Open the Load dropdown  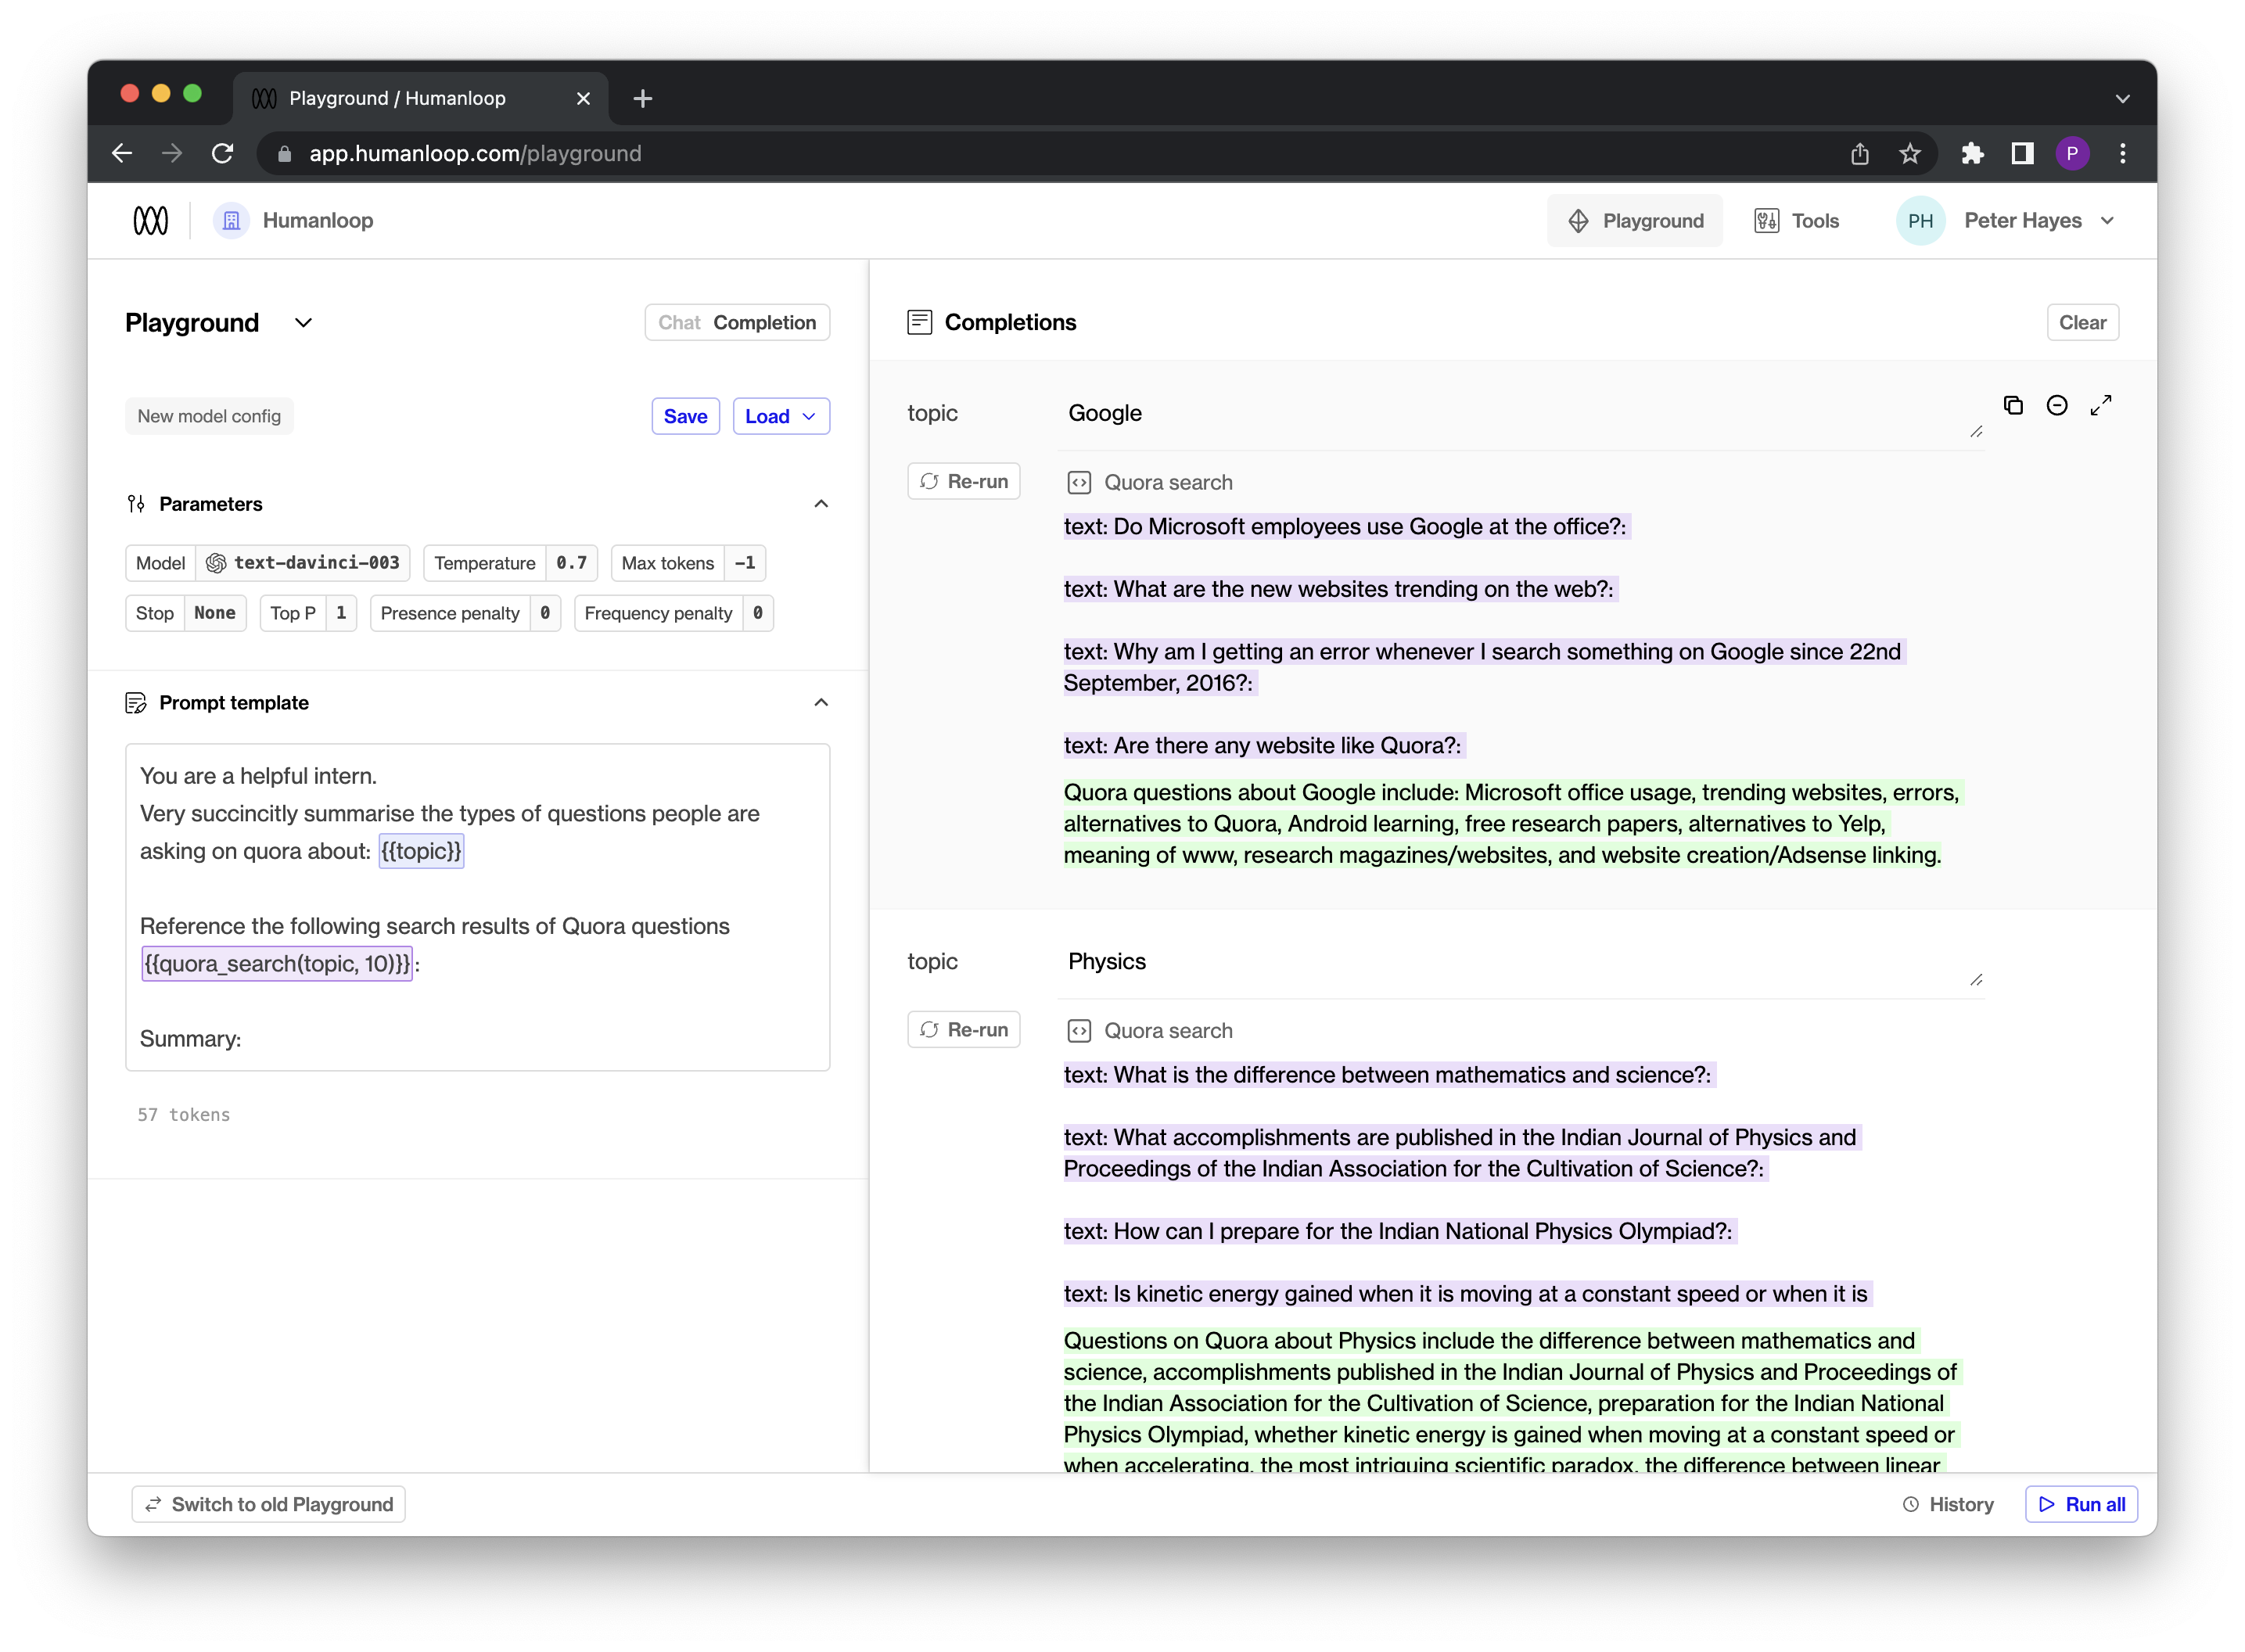781,416
